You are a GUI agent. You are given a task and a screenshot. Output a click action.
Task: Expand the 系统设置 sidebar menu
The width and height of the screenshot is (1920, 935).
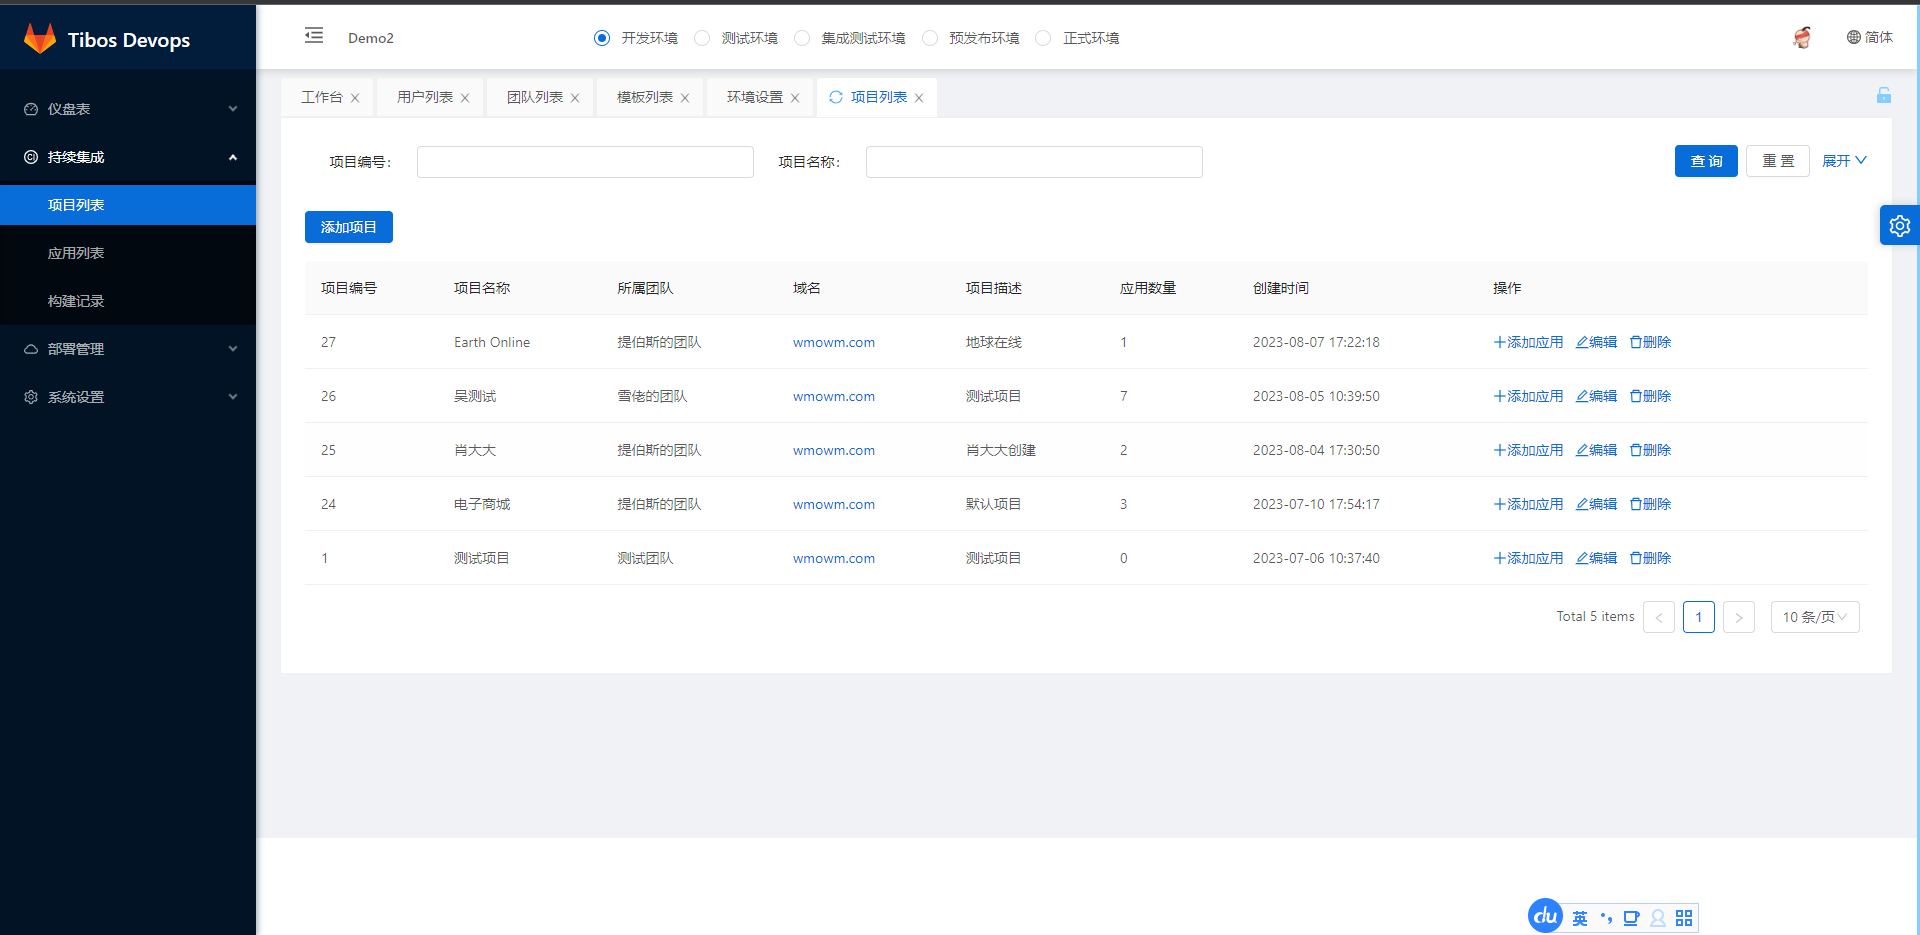coord(128,397)
